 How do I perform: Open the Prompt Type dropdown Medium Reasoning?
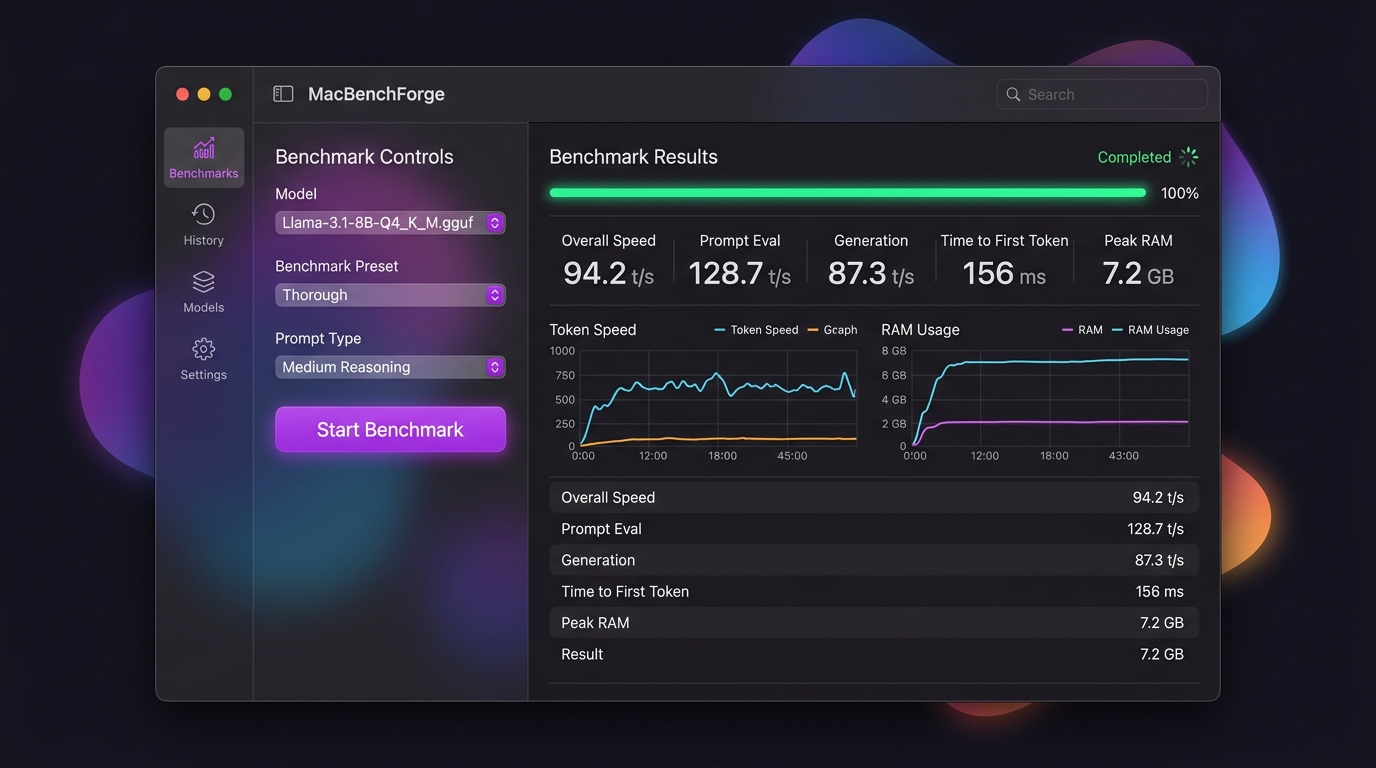click(390, 367)
